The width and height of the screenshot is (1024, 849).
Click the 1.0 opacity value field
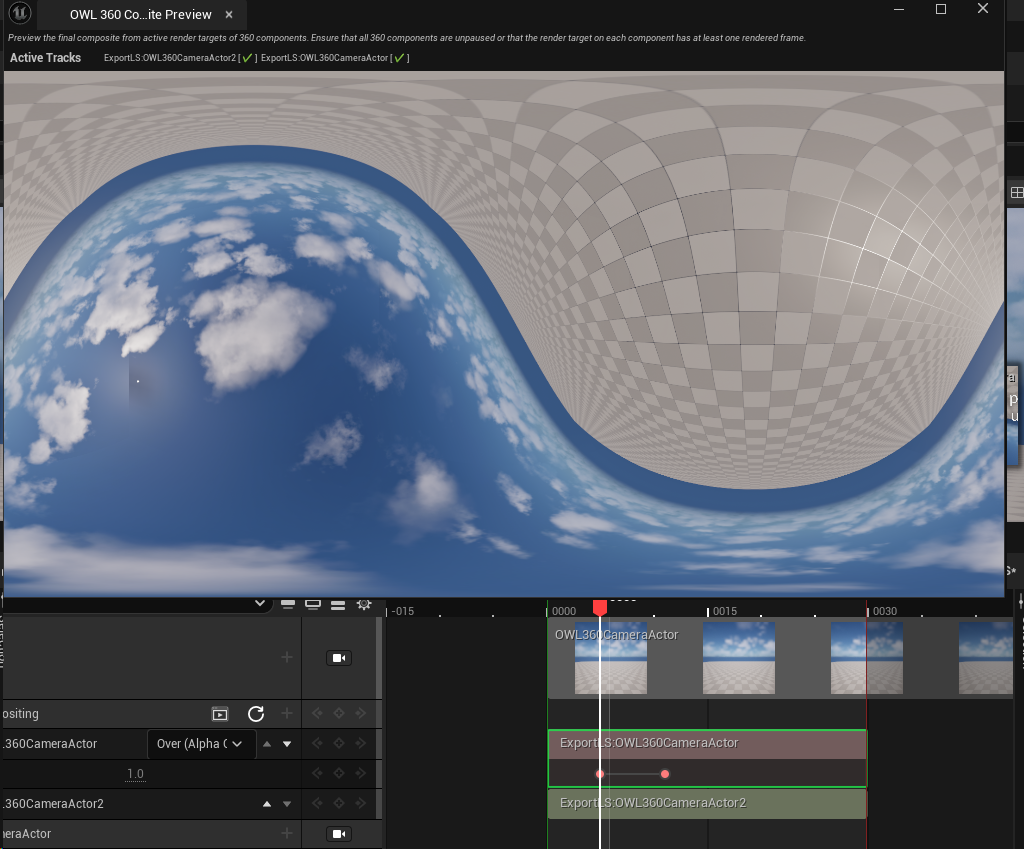[x=135, y=774]
